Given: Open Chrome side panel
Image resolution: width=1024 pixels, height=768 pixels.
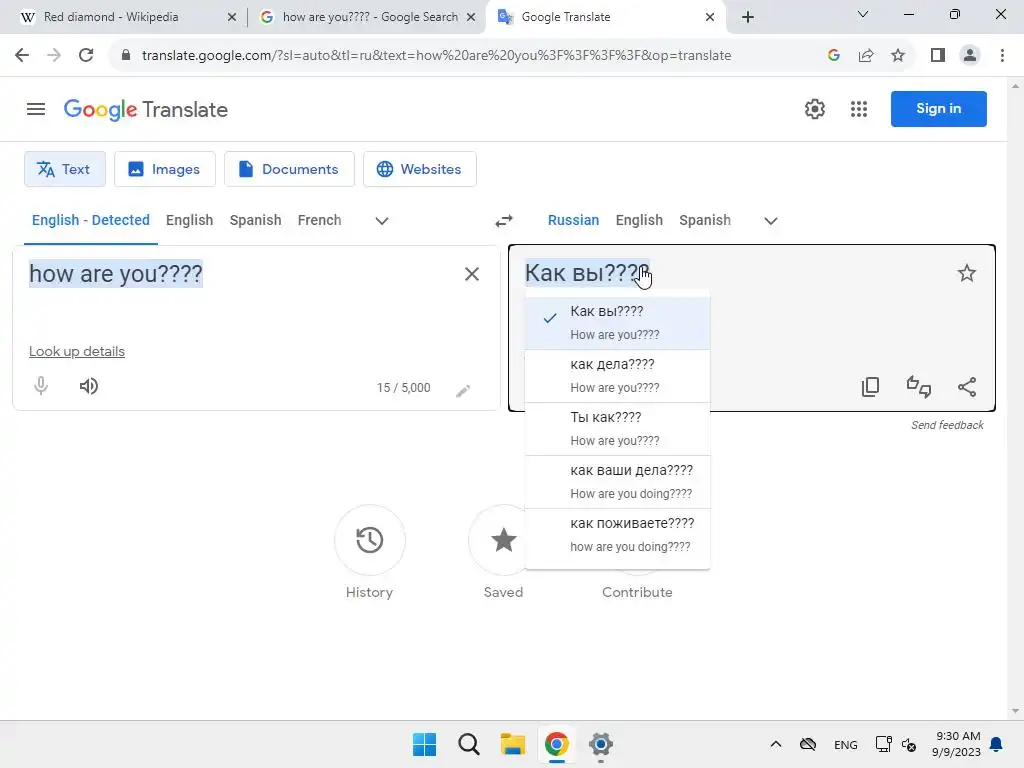Looking at the screenshot, I should 938,56.
